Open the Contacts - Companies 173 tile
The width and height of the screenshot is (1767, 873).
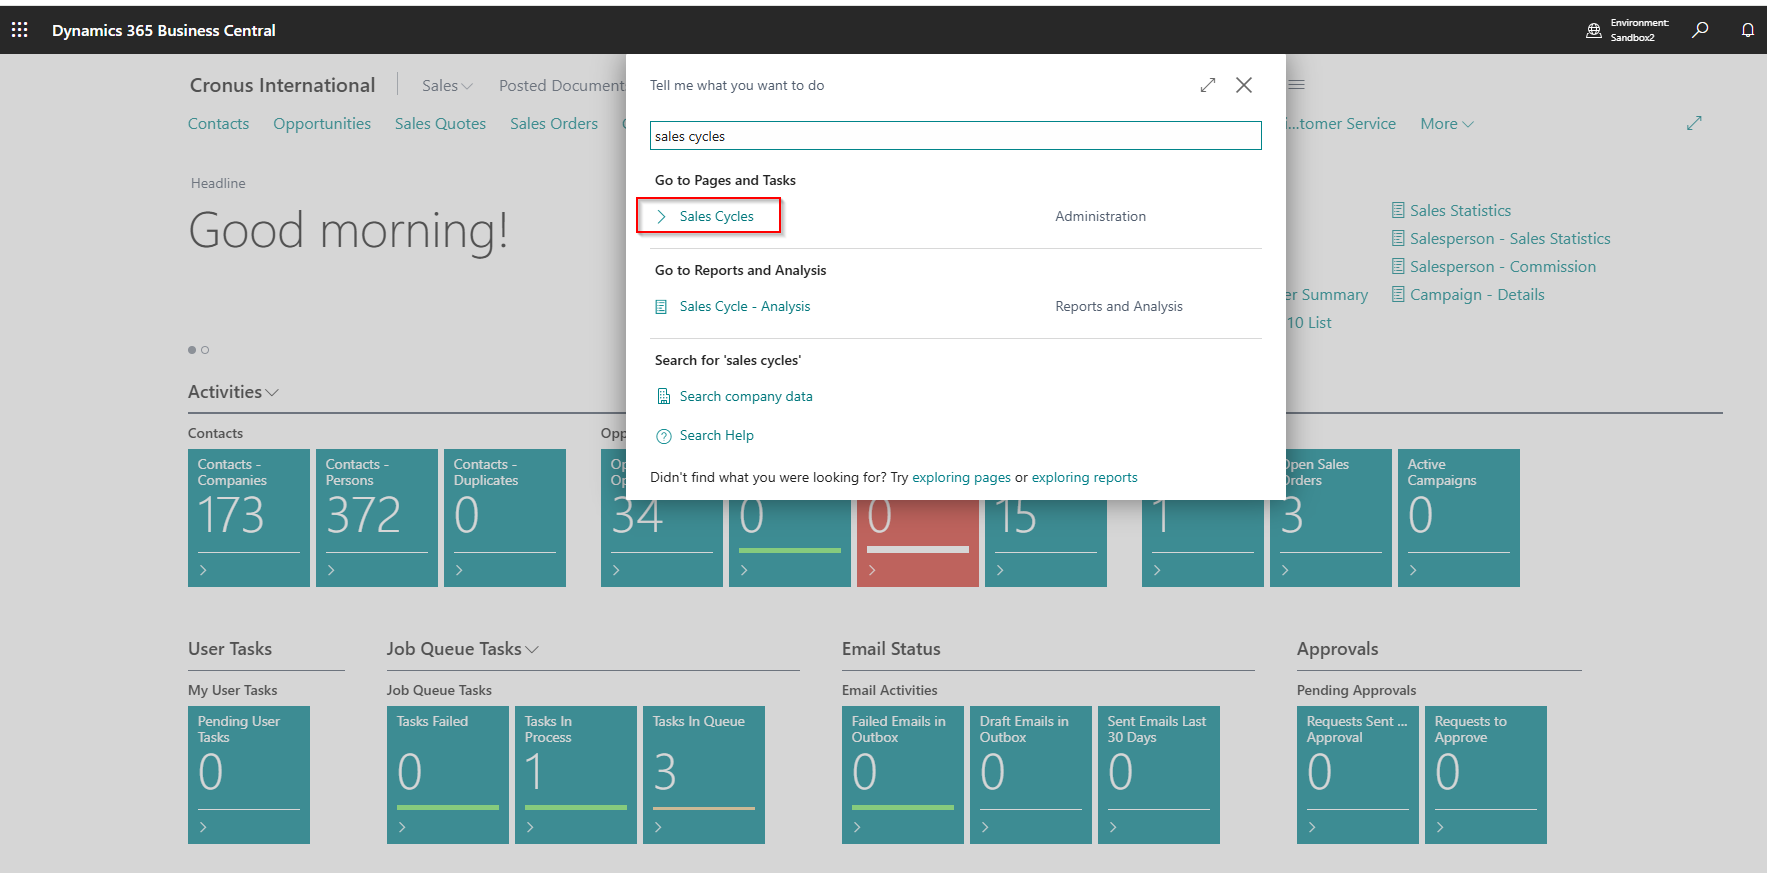(x=249, y=518)
